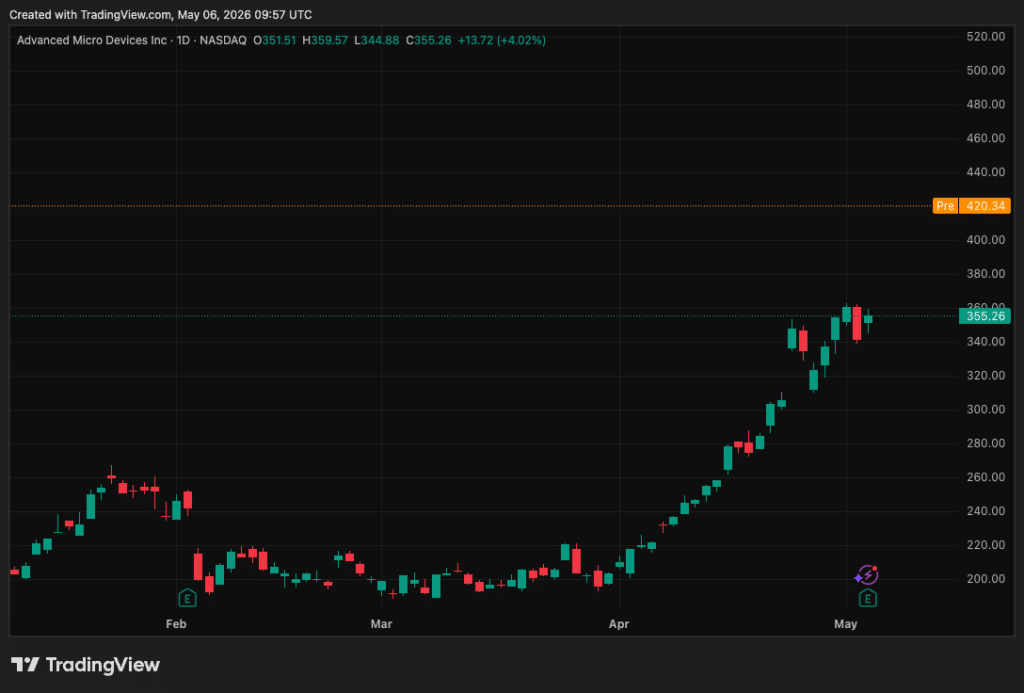Click the 340.00 price axis label

pos(985,342)
